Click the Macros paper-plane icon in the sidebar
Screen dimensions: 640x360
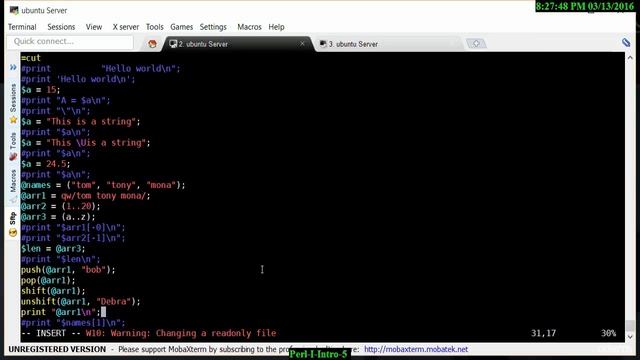click(x=13, y=200)
